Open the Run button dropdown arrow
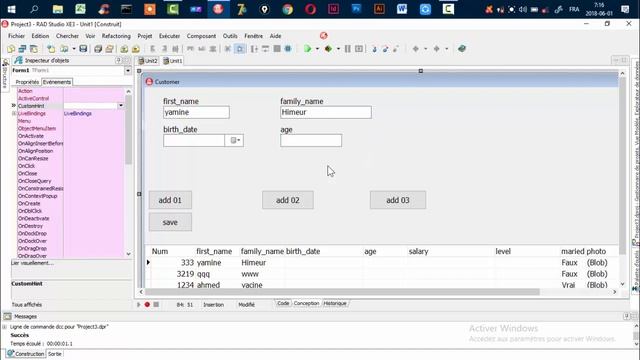 click(317, 49)
